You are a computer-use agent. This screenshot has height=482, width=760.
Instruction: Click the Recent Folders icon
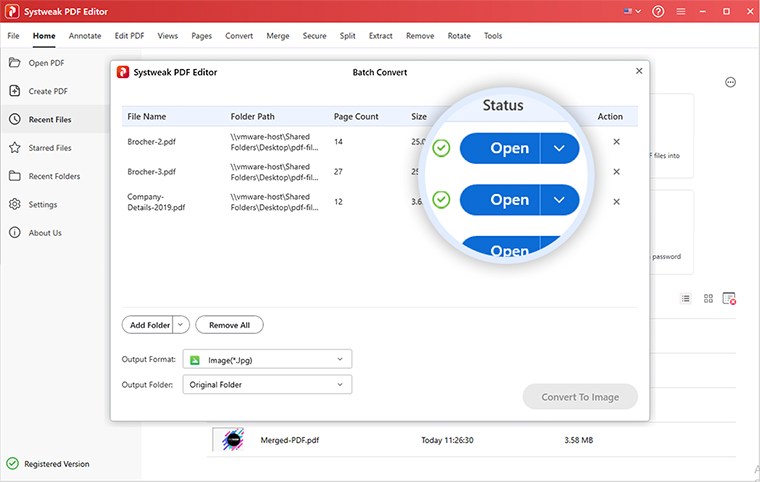[x=15, y=176]
